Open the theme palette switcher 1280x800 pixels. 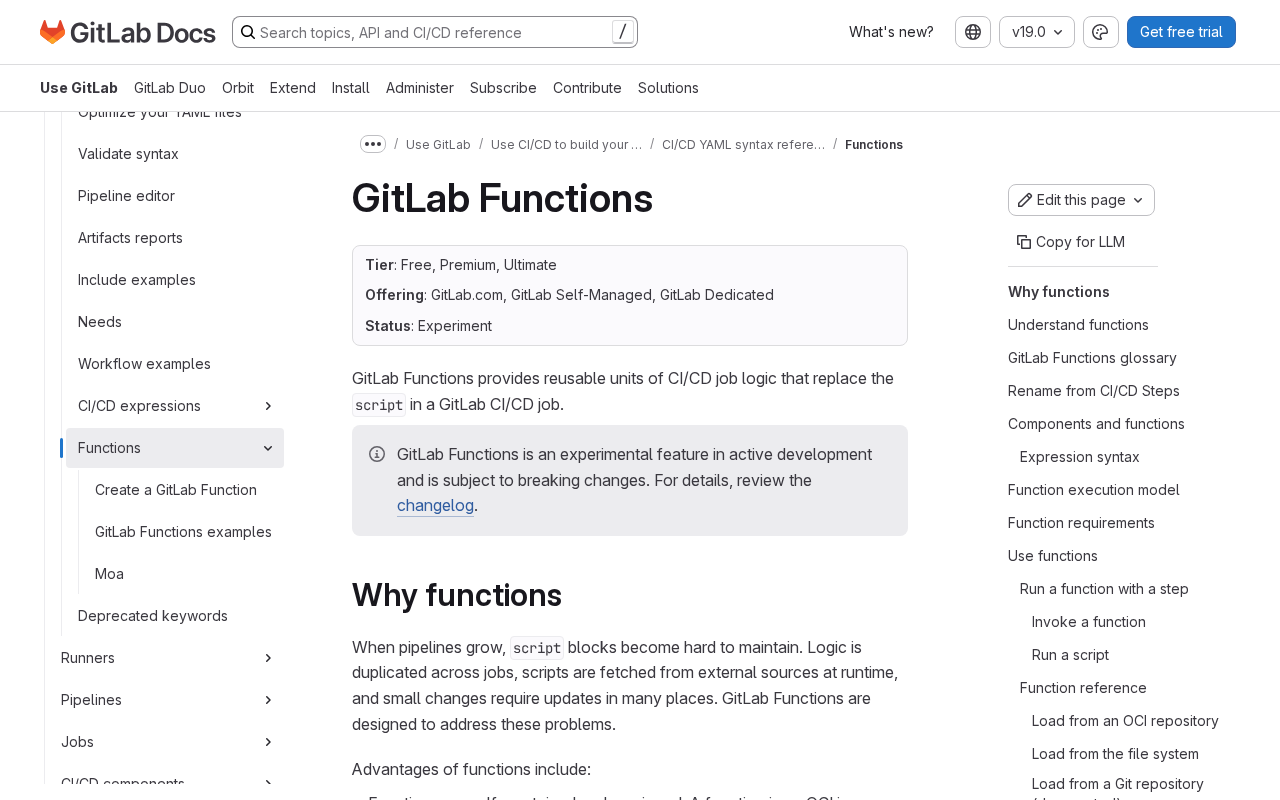pos(1100,32)
